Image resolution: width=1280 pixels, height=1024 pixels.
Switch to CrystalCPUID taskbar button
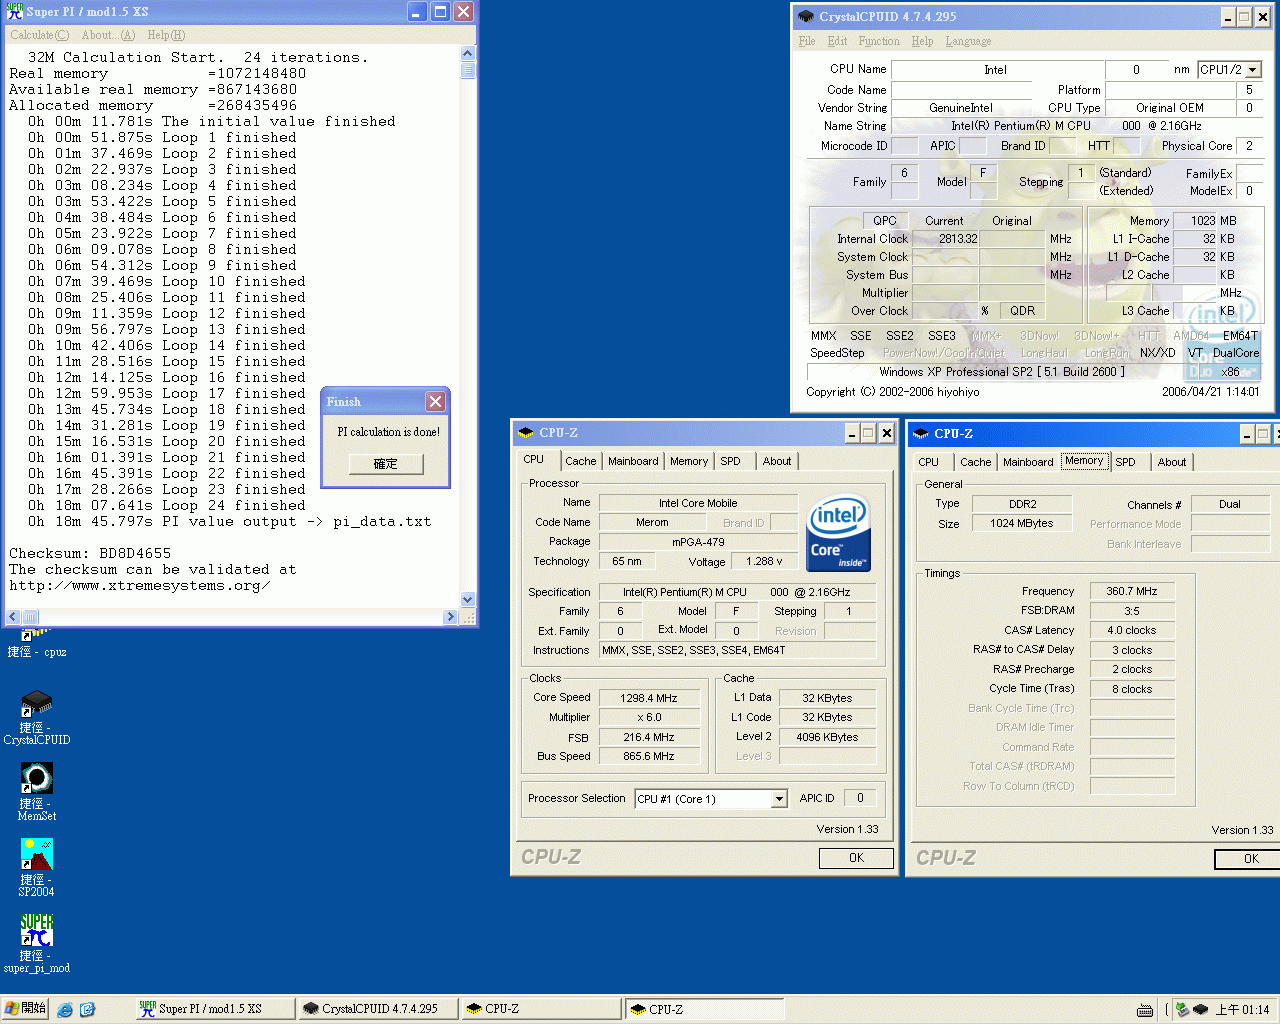[378, 1009]
